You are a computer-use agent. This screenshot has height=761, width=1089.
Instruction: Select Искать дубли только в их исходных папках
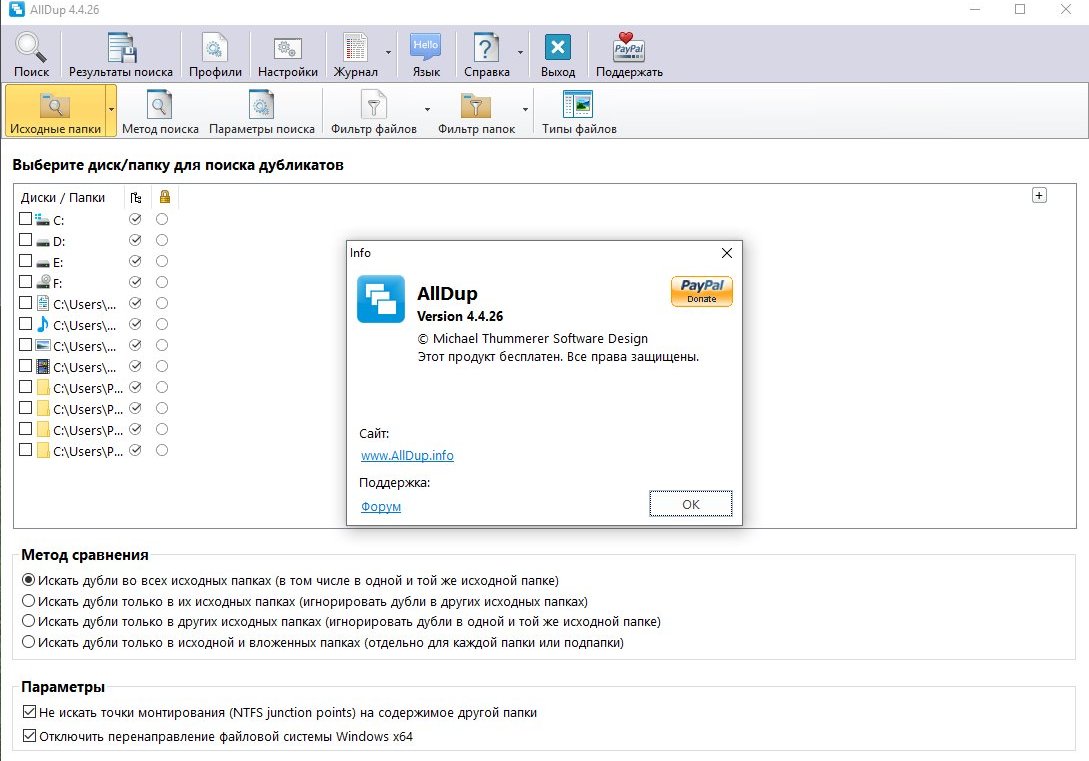[x=305, y=601]
